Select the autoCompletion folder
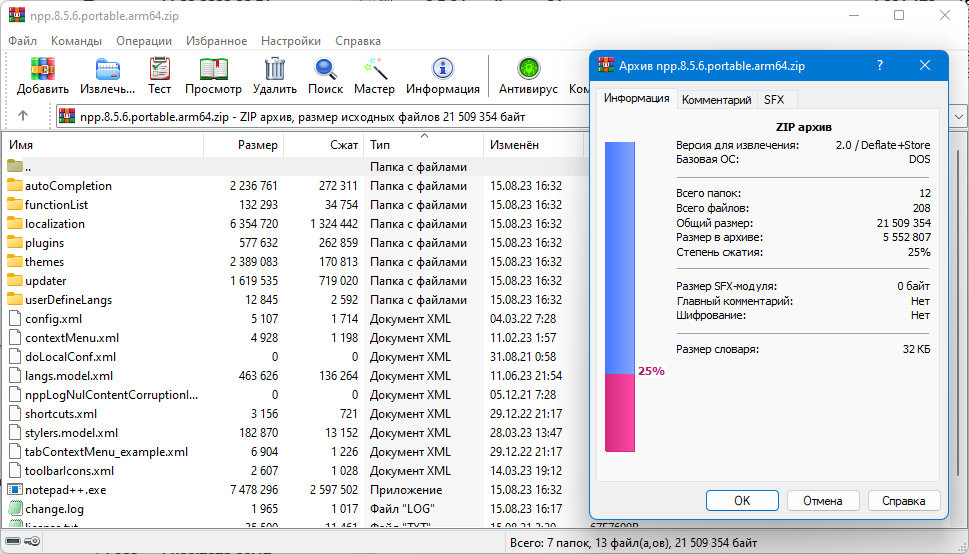The height and width of the screenshot is (554, 969). click(x=59, y=185)
